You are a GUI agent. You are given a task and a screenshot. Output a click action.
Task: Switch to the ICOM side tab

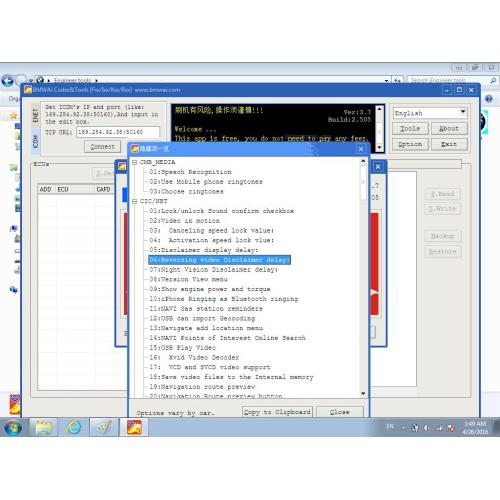click(36, 141)
